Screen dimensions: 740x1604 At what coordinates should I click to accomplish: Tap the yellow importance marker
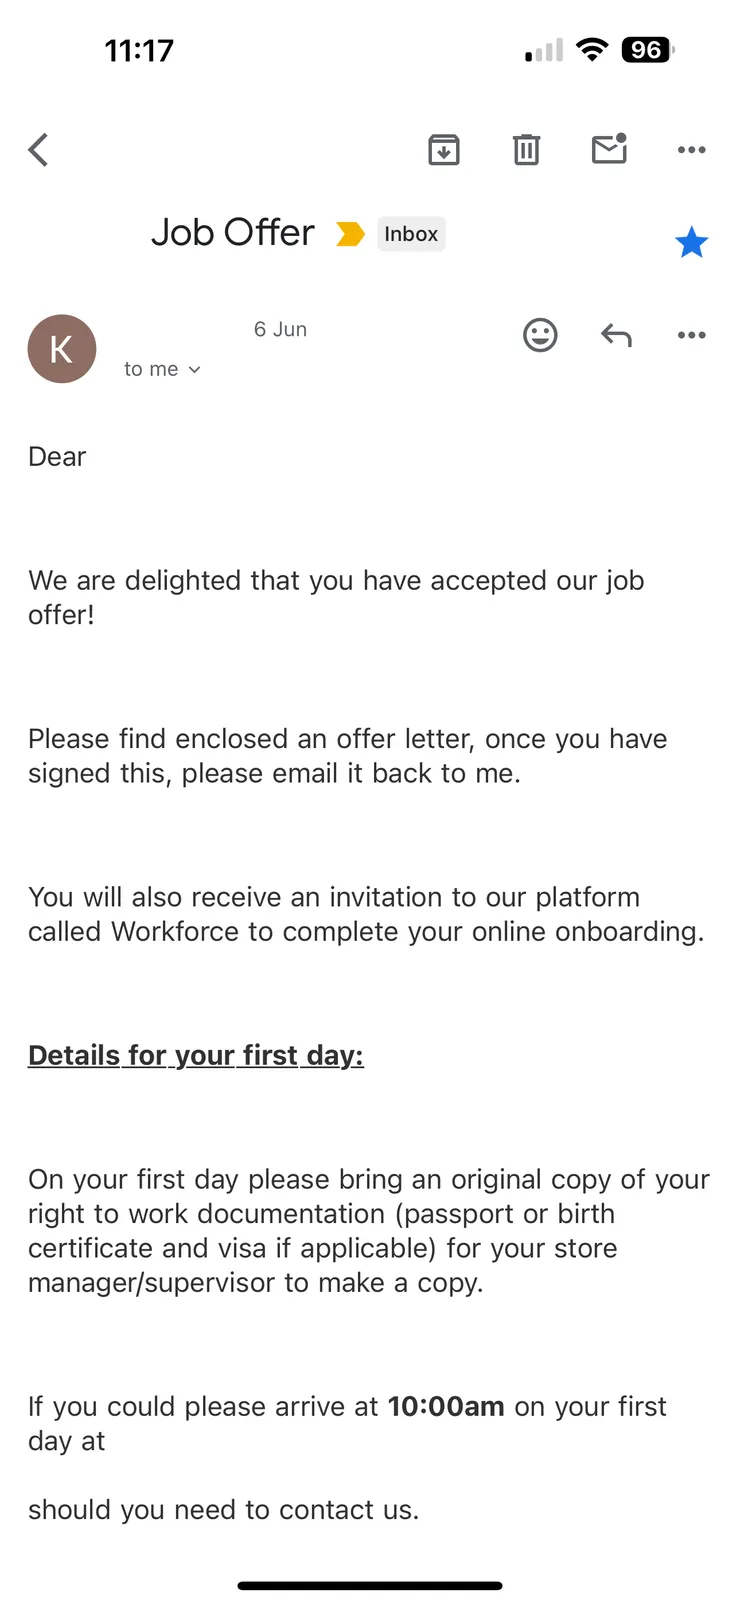pos(350,234)
